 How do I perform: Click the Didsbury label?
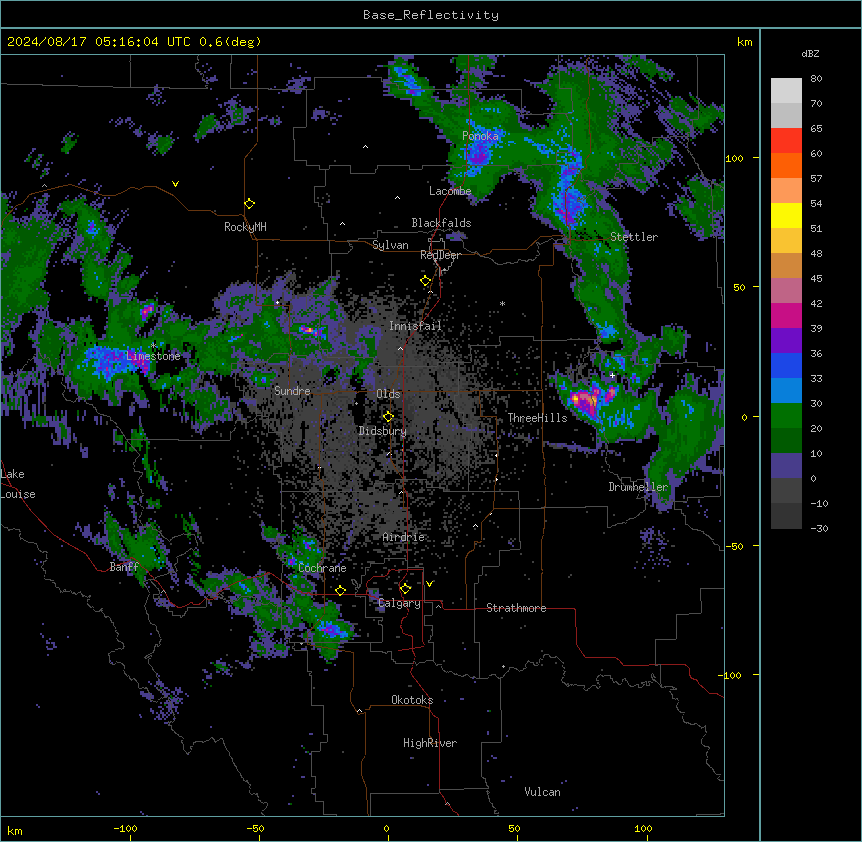383,431
